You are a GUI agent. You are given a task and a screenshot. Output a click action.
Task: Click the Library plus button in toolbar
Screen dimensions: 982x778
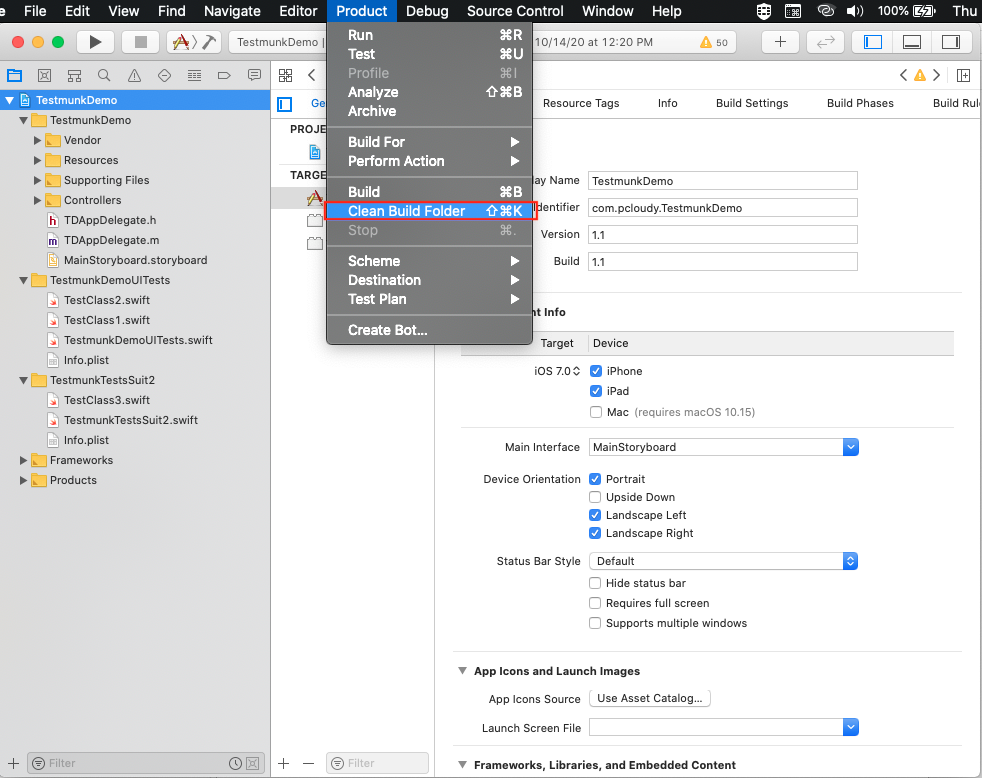(x=780, y=42)
